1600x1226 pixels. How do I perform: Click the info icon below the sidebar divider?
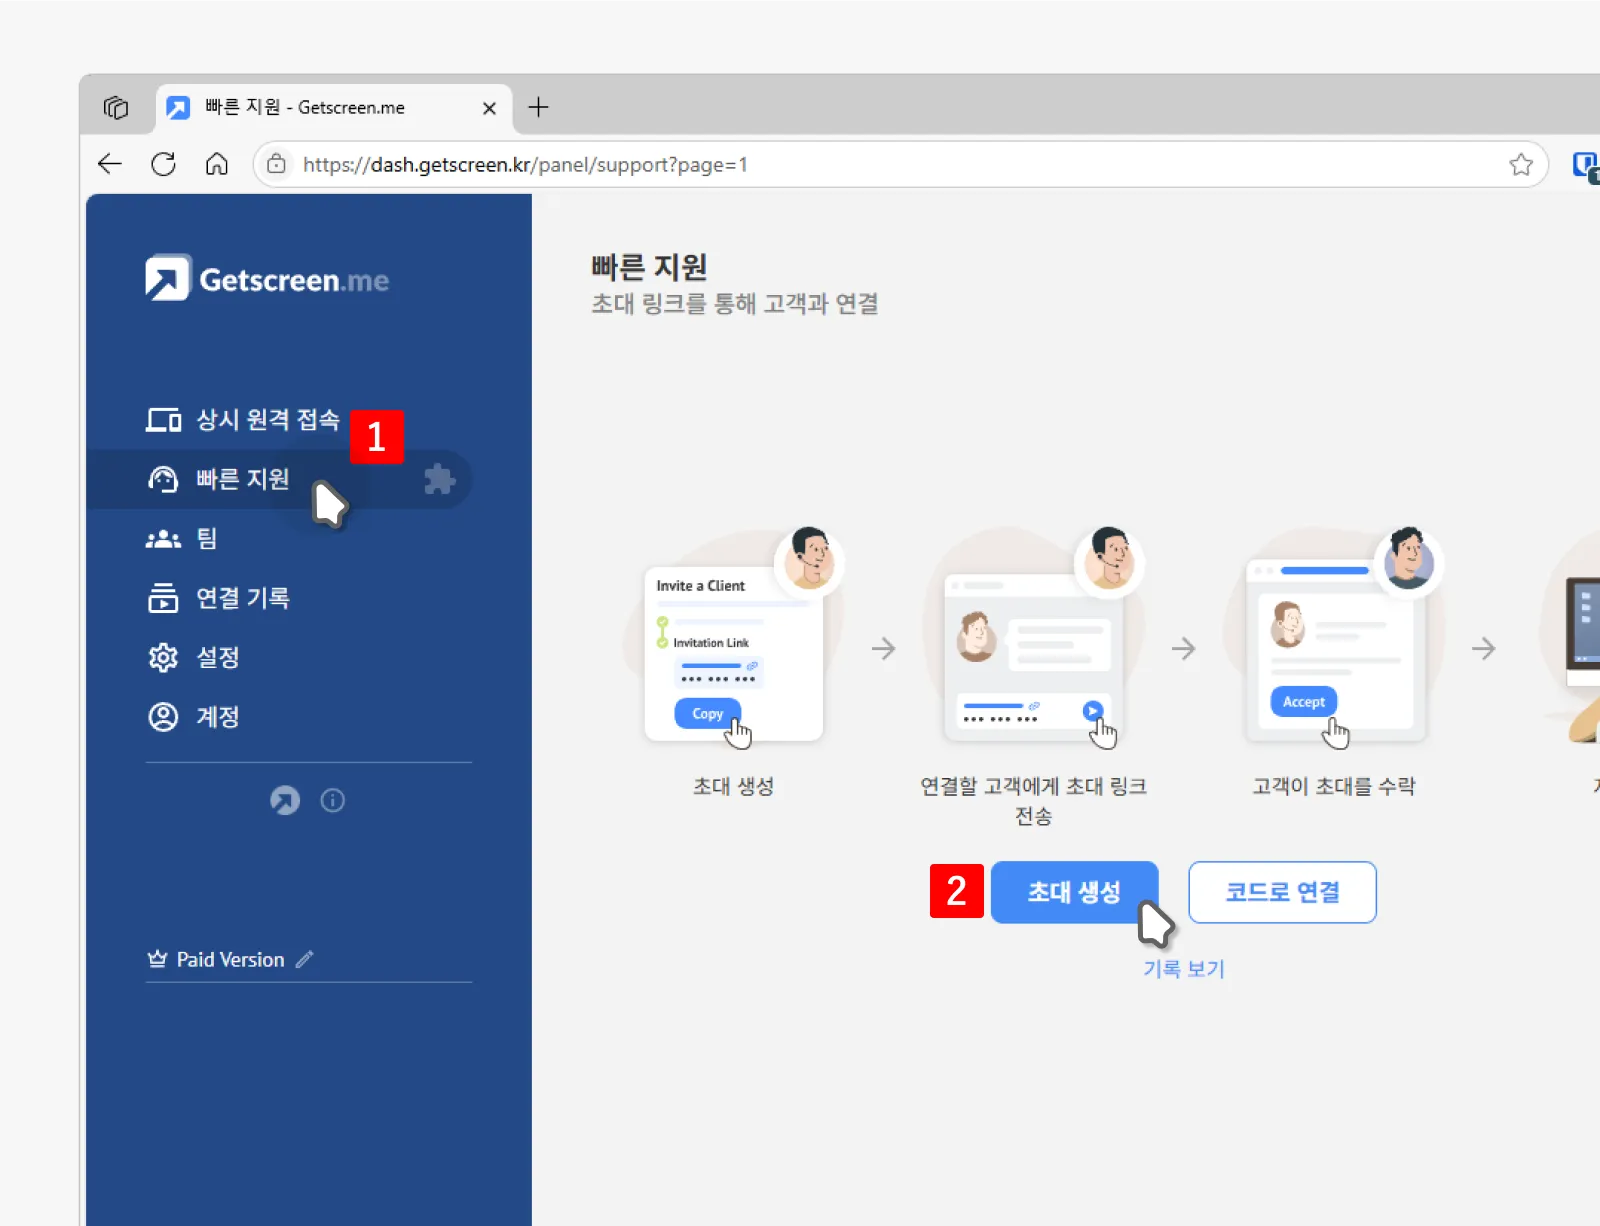(x=333, y=800)
